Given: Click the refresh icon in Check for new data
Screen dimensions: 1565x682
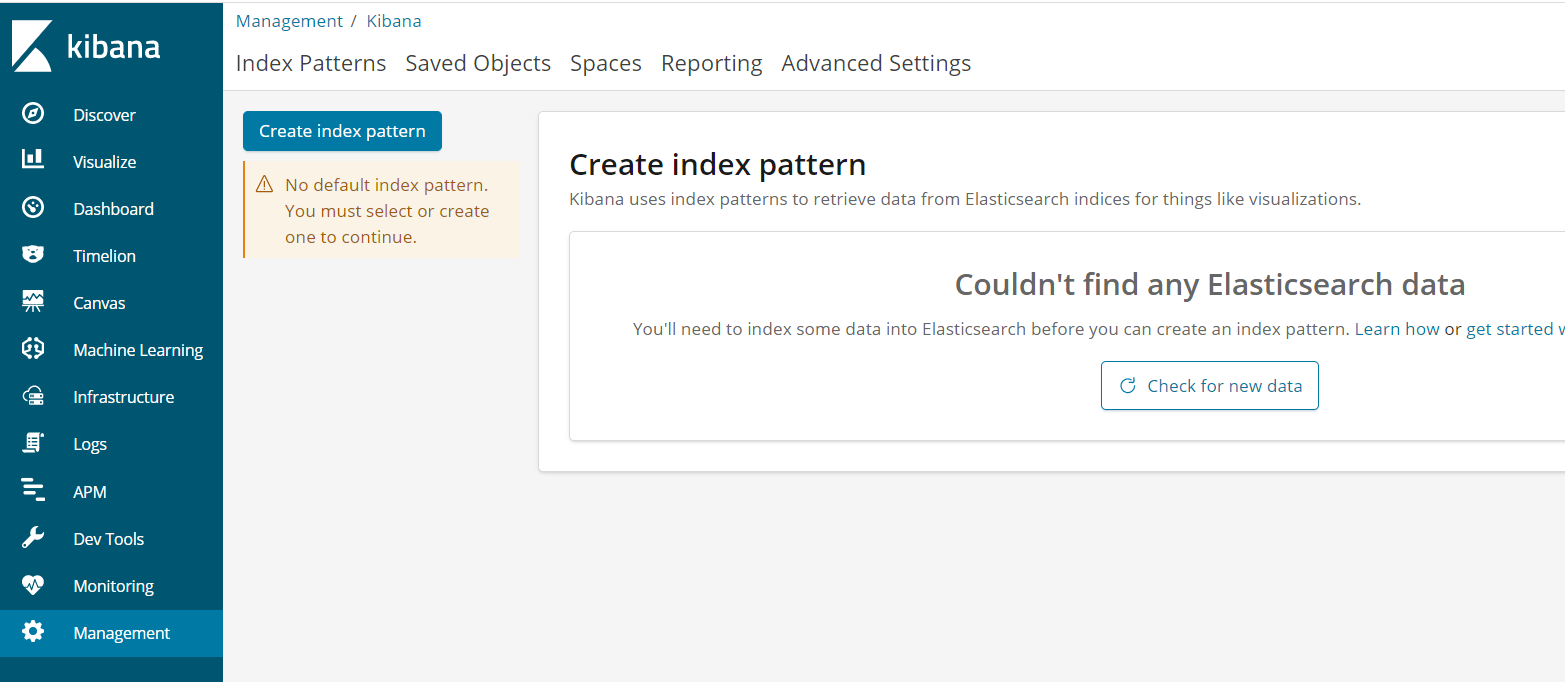Looking at the screenshot, I should pos(1127,386).
